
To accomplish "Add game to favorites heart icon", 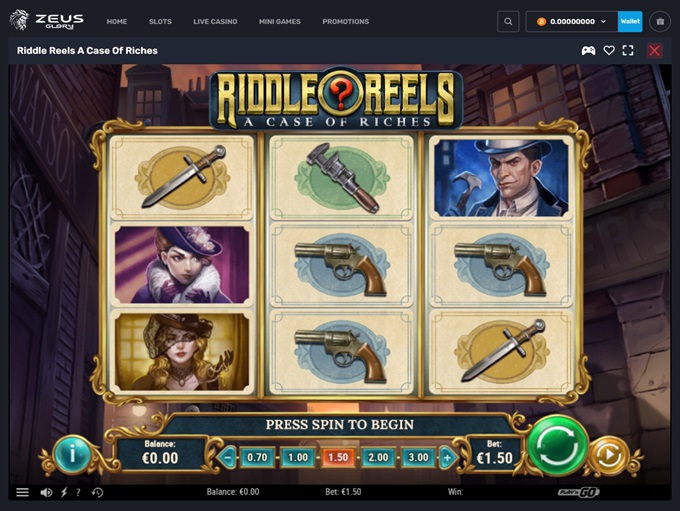I will click(609, 51).
